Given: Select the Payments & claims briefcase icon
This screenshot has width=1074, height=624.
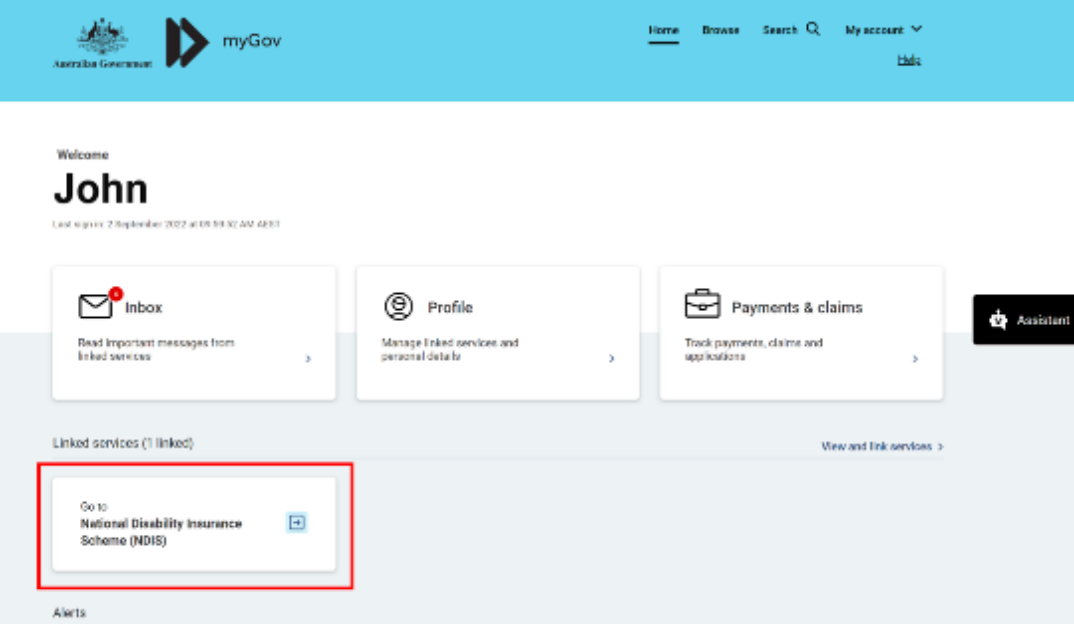Looking at the screenshot, I should [703, 304].
